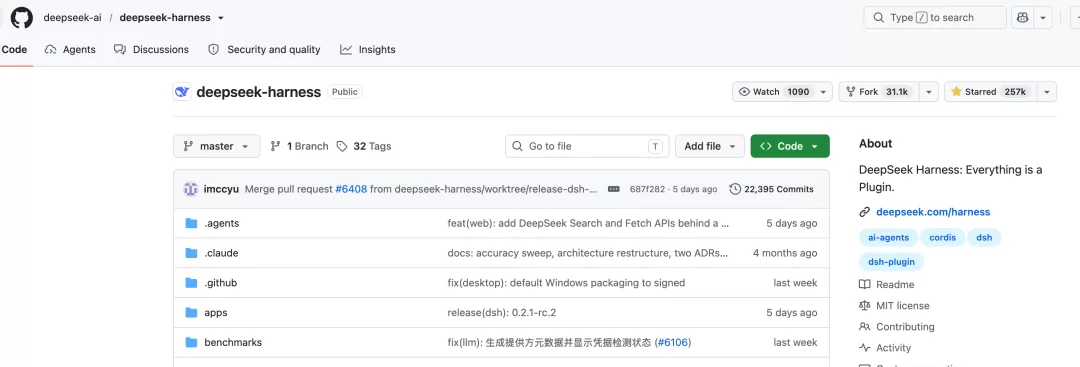The height and width of the screenshot is (367, 1080).
Task: Focus the 'Type / to search' box
Action: (x=935, y=17)
